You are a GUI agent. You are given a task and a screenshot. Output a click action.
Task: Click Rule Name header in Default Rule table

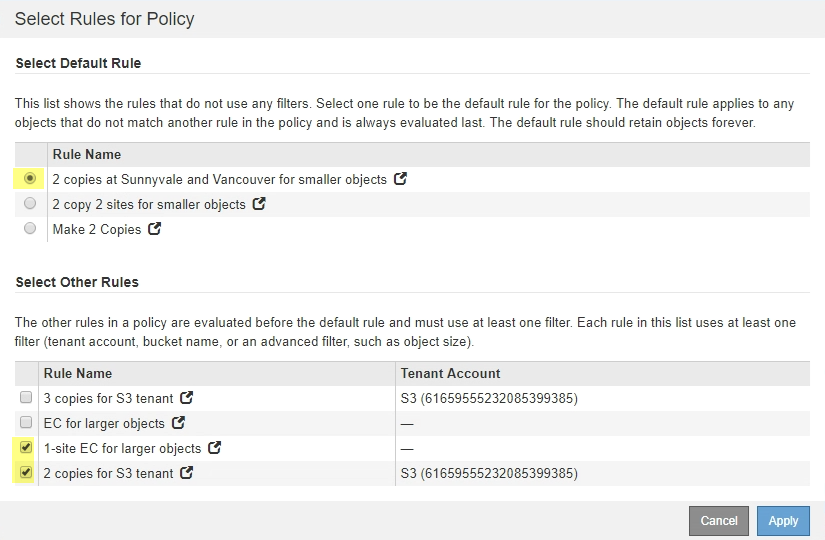[x=87, y=154]
